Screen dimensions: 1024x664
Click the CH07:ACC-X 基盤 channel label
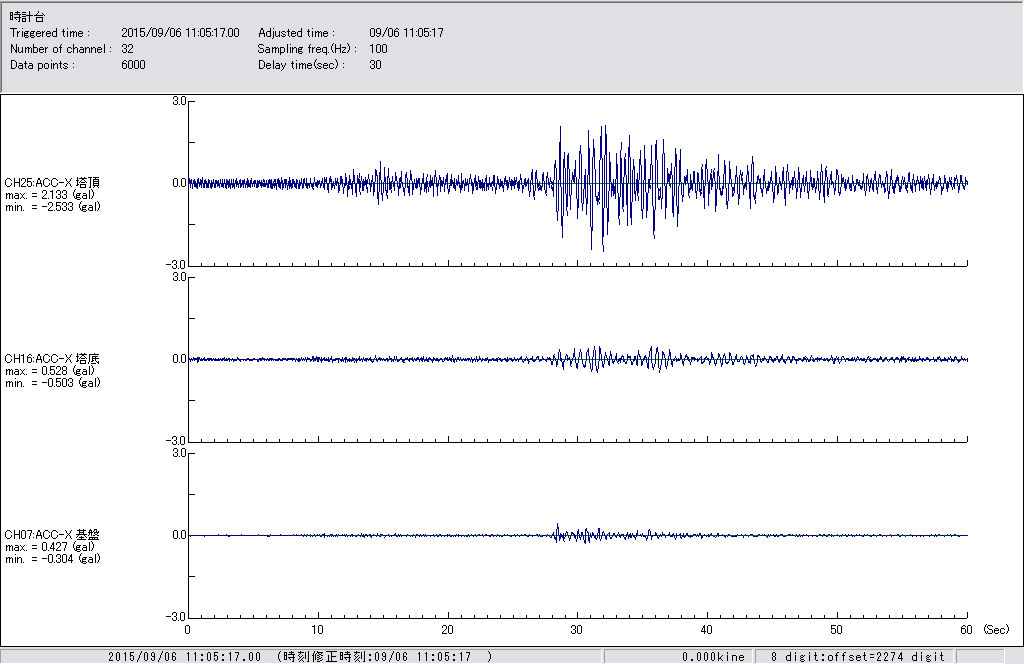(x=52, y=535)
